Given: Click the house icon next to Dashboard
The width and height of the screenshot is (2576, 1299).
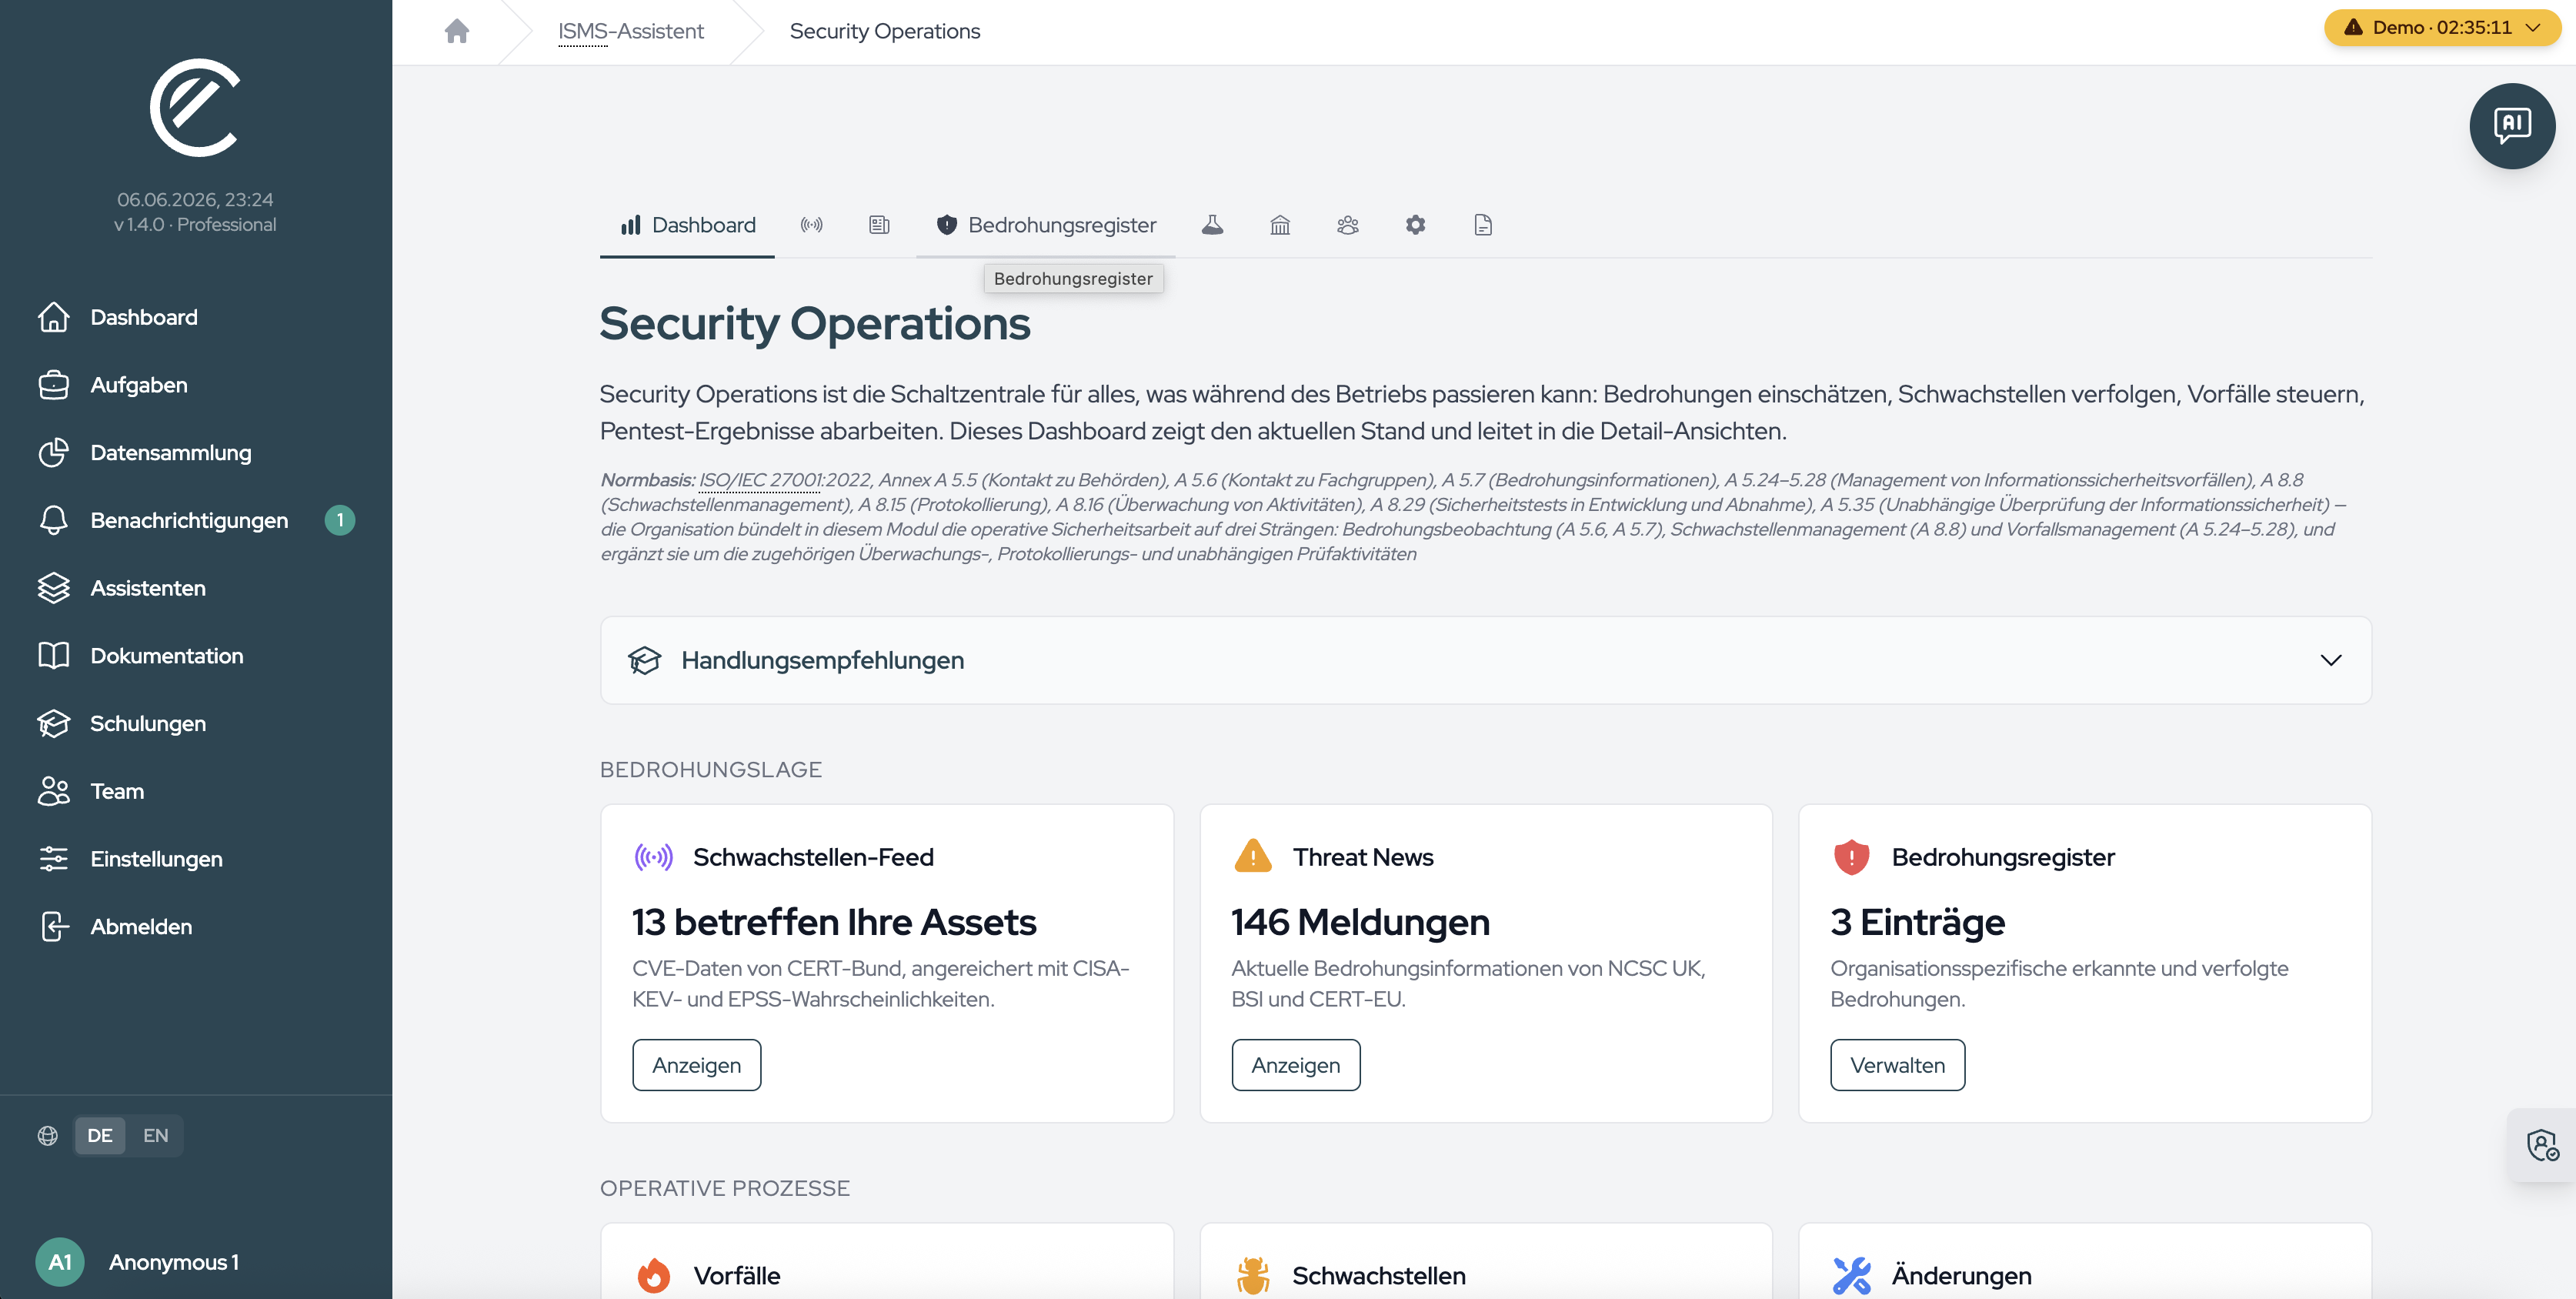Looking at the screenshot, I should (54, 317).
